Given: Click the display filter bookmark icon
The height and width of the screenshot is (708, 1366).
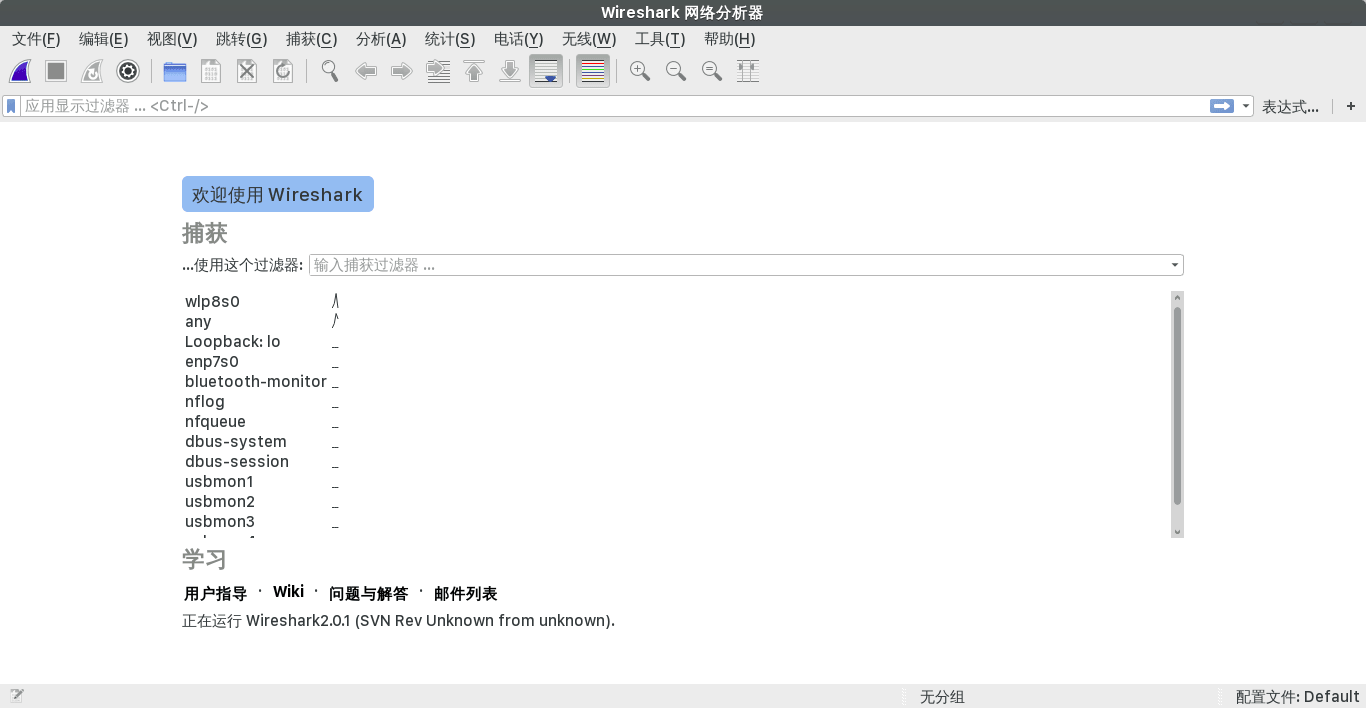Looking at the screenshot, I should click(x=11, y=106).
